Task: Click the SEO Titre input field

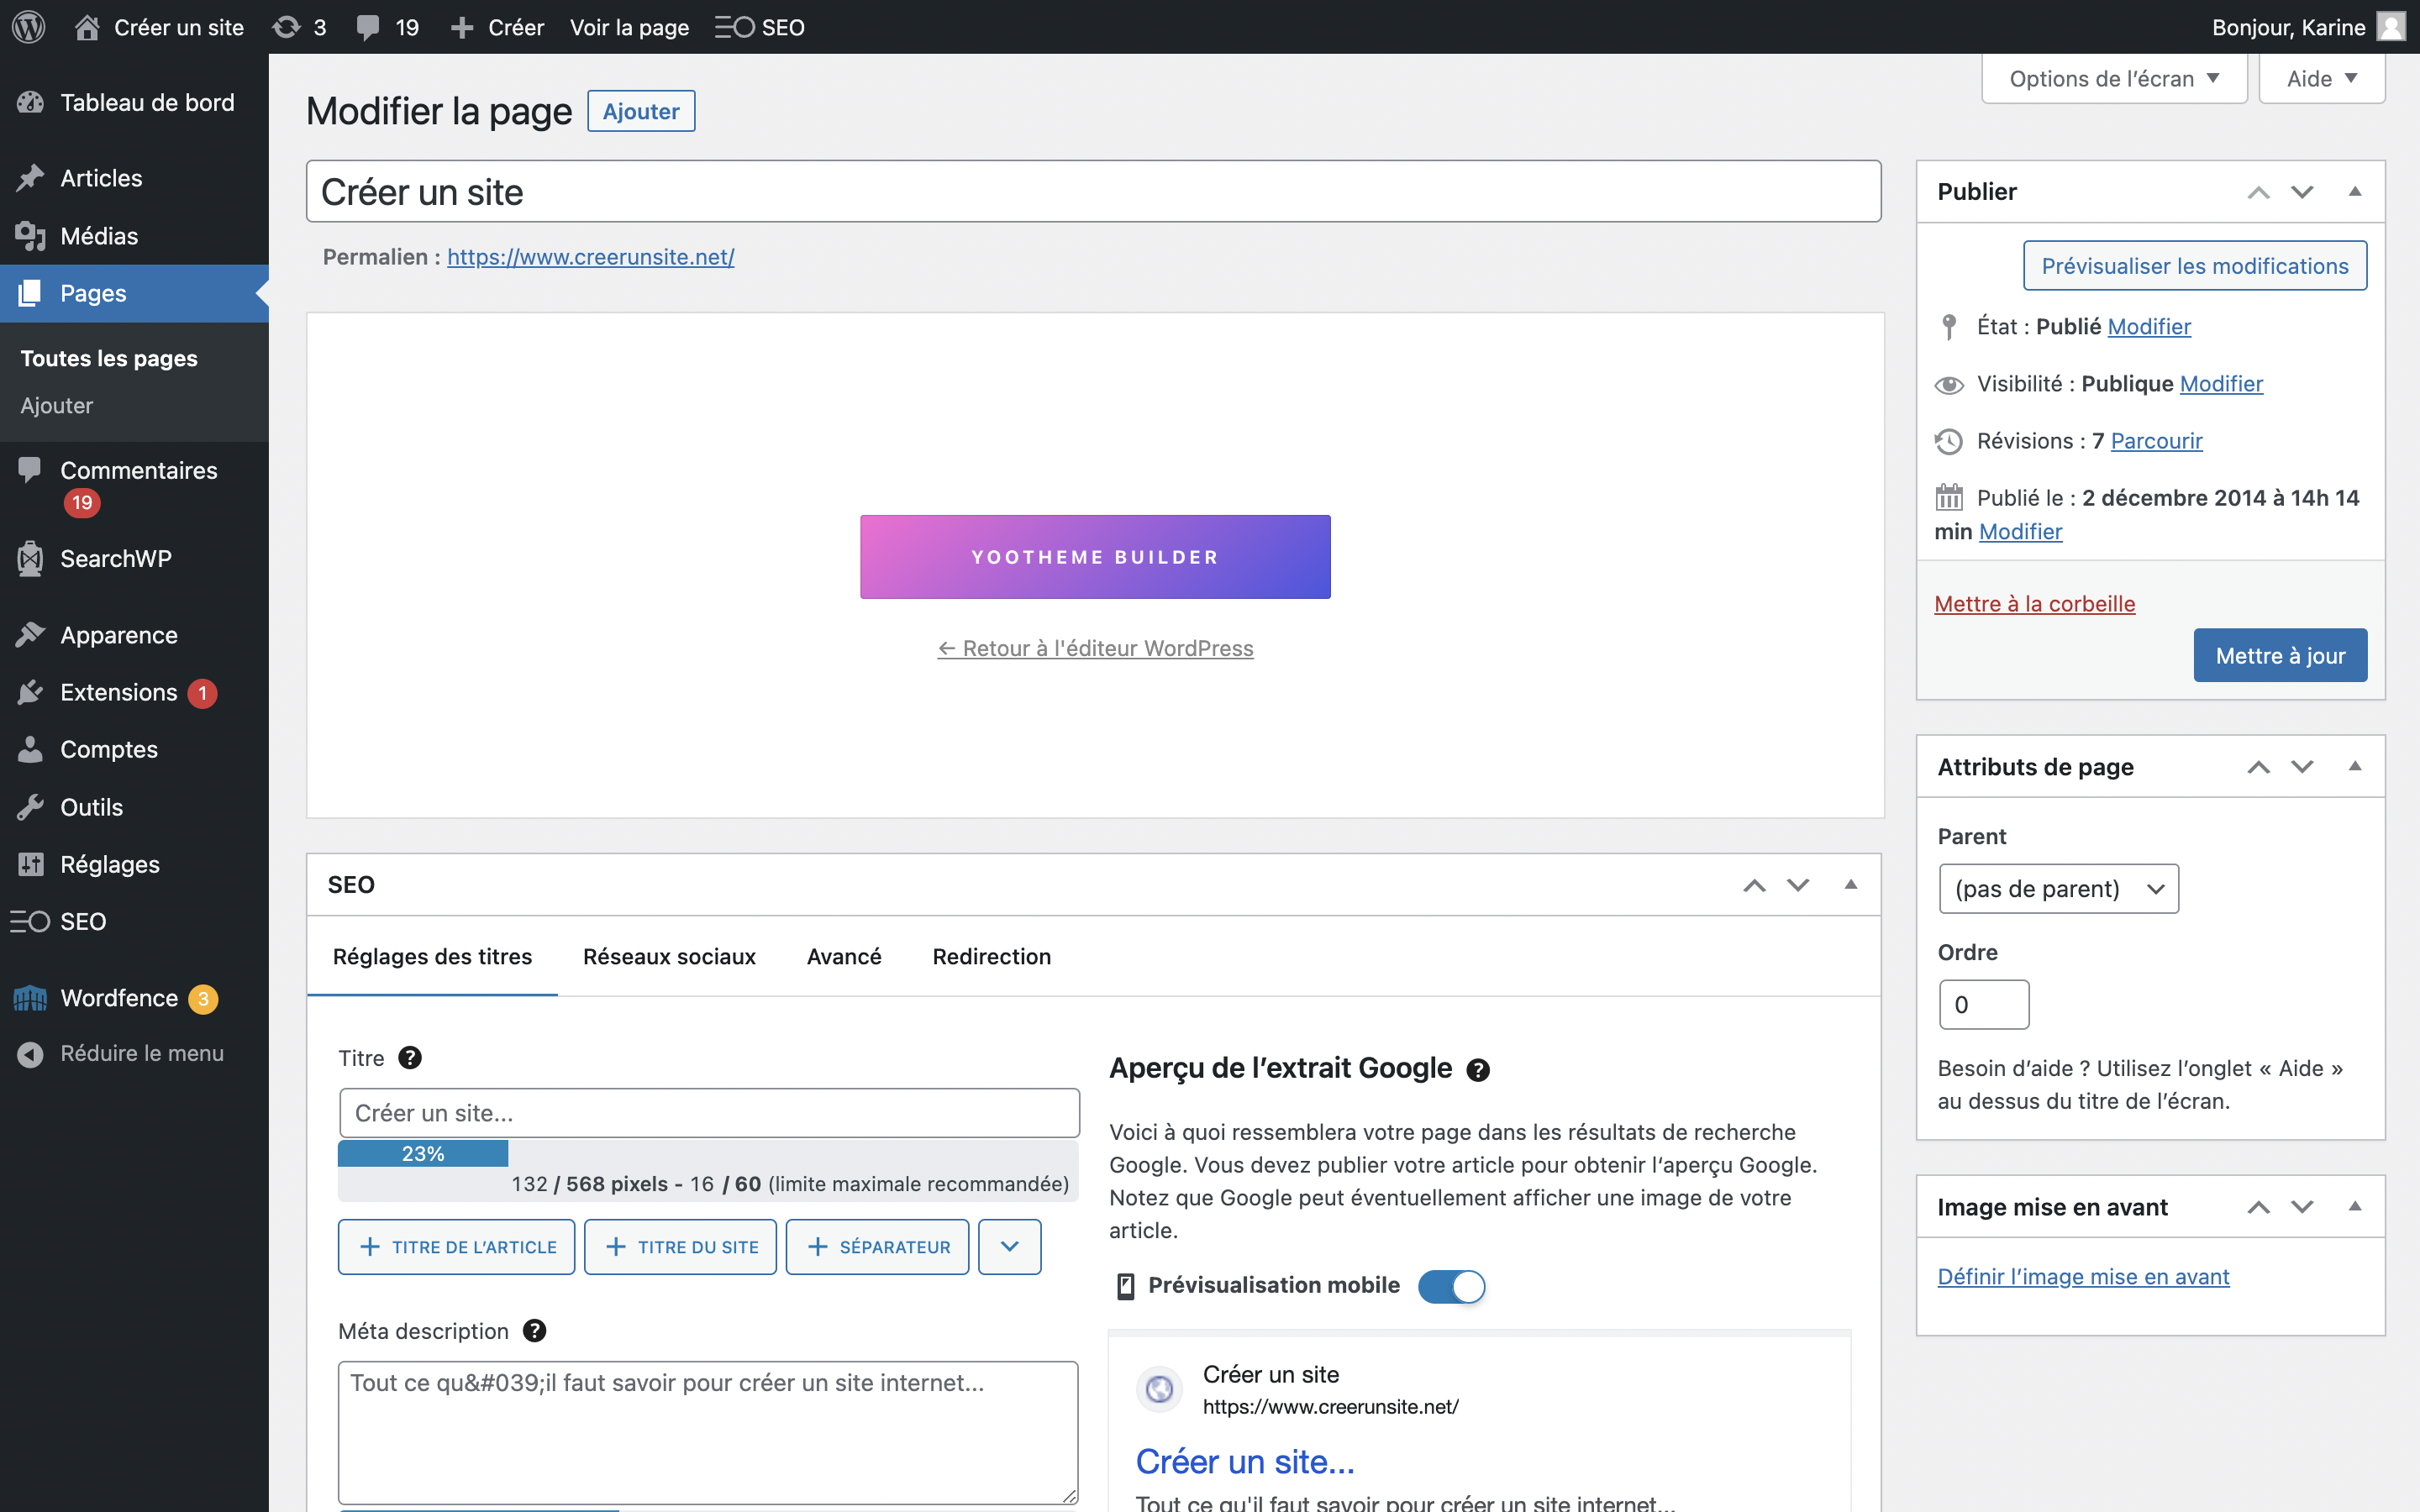Action: point(709,1113)
